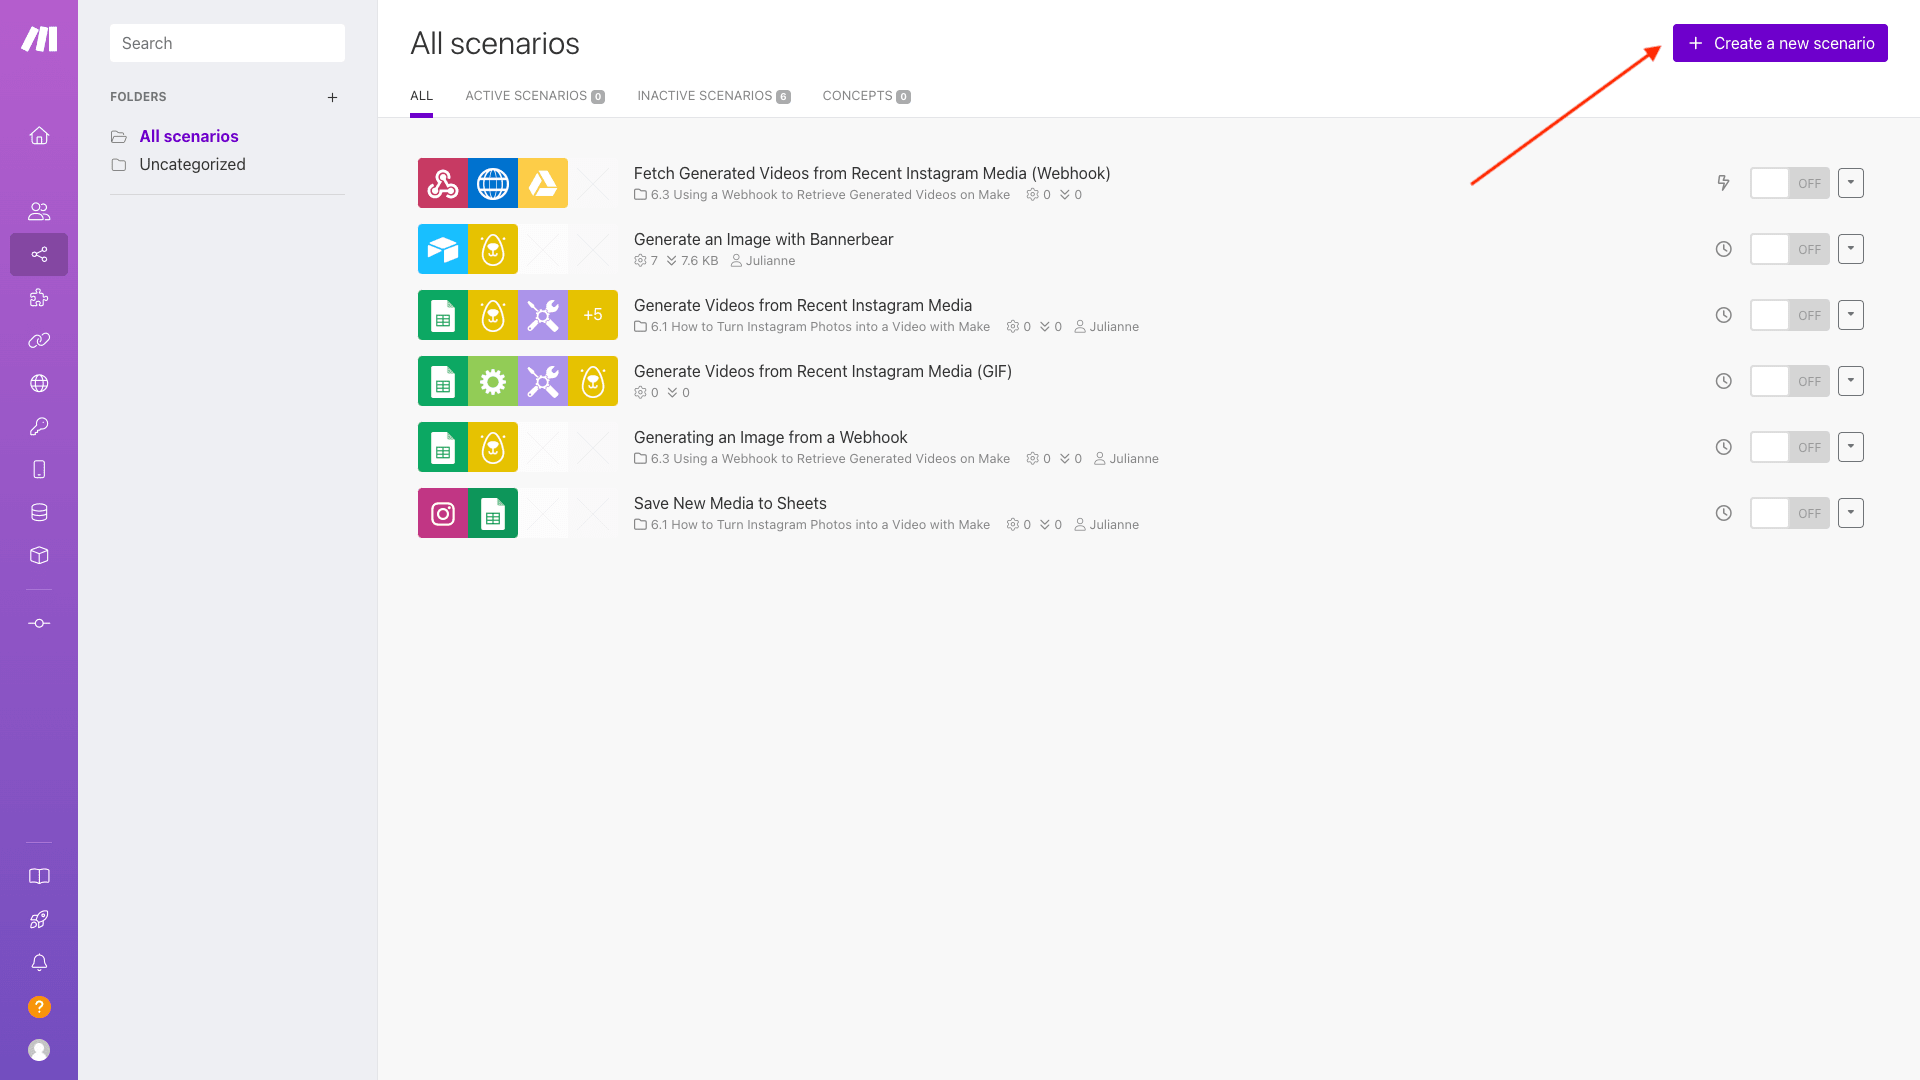1920x1080 pixels.
Task: Switch to Inactive Scenarios tab
Action: pos(714,96)
